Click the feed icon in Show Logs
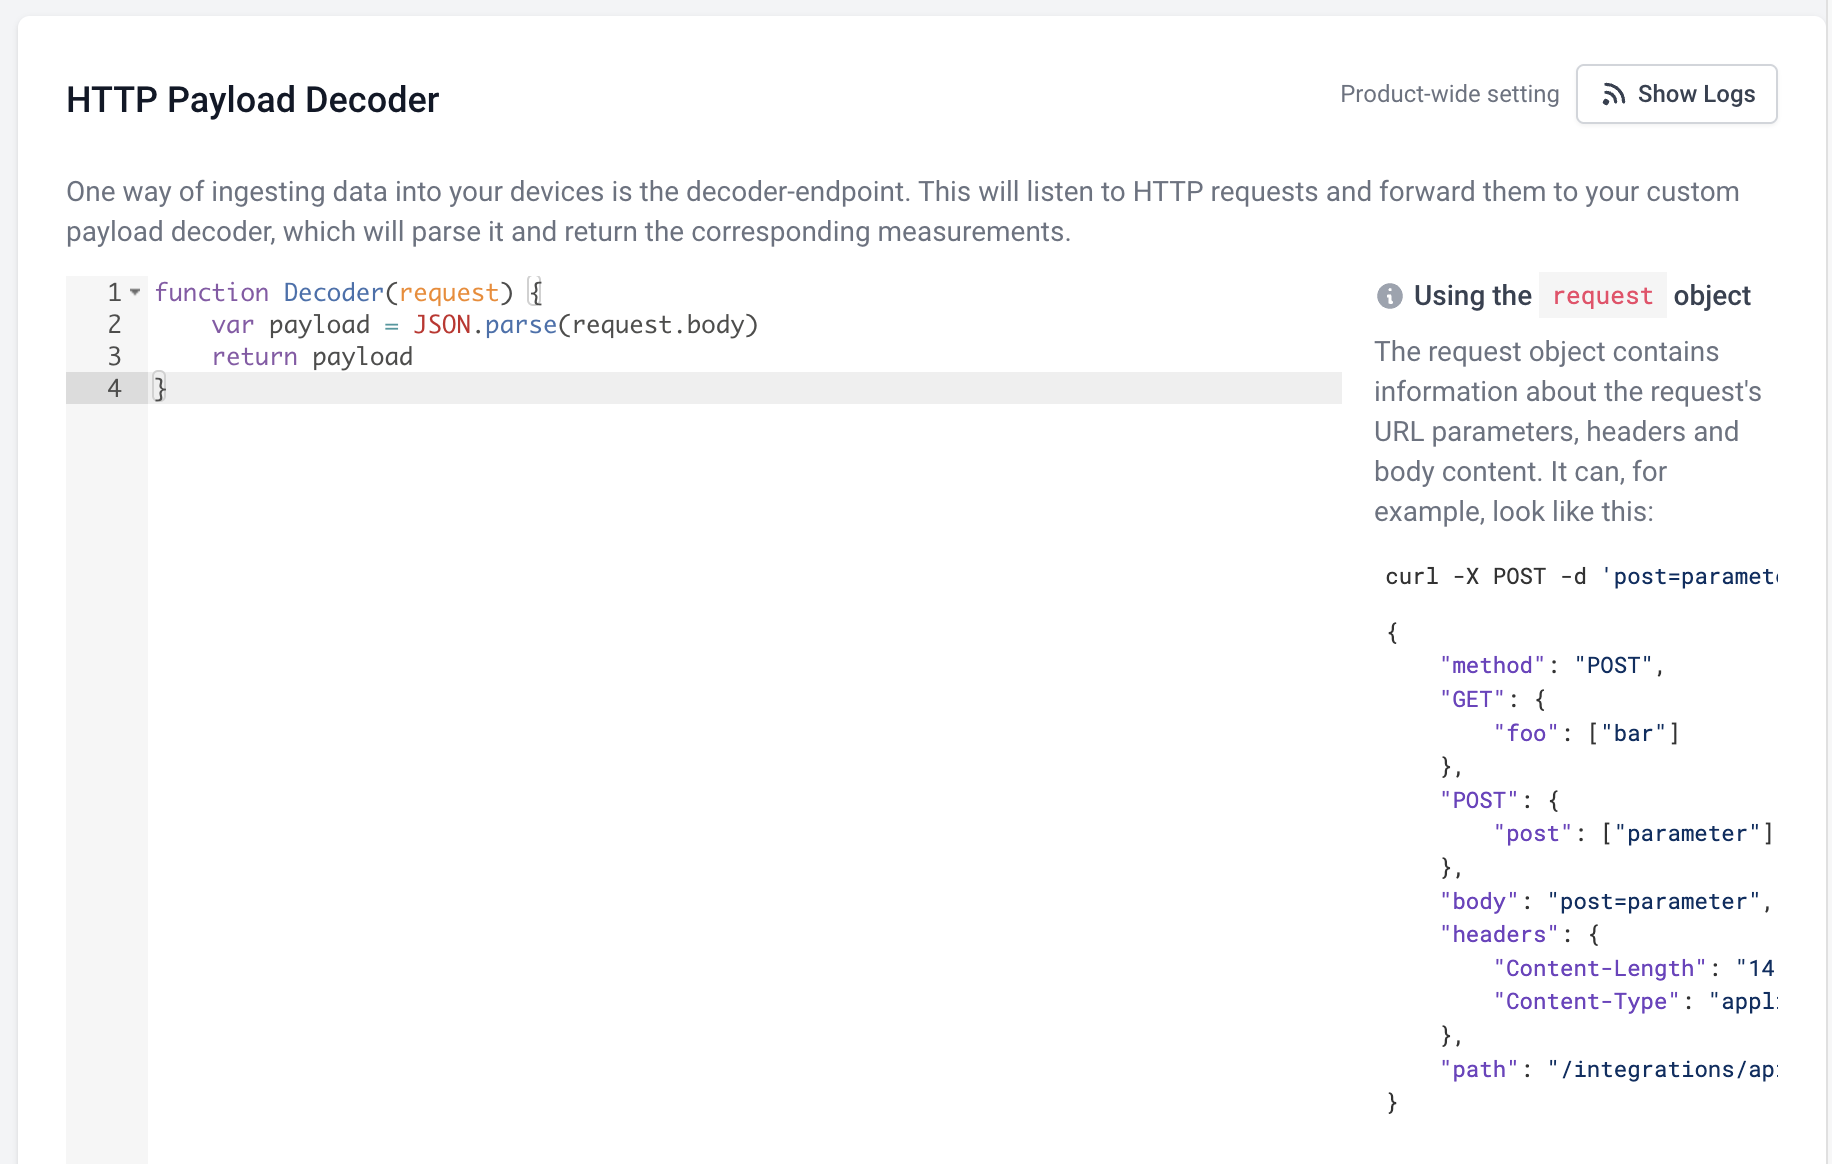The width and height of the screenshot is (1832, 1164). [x=1613, y=94]
